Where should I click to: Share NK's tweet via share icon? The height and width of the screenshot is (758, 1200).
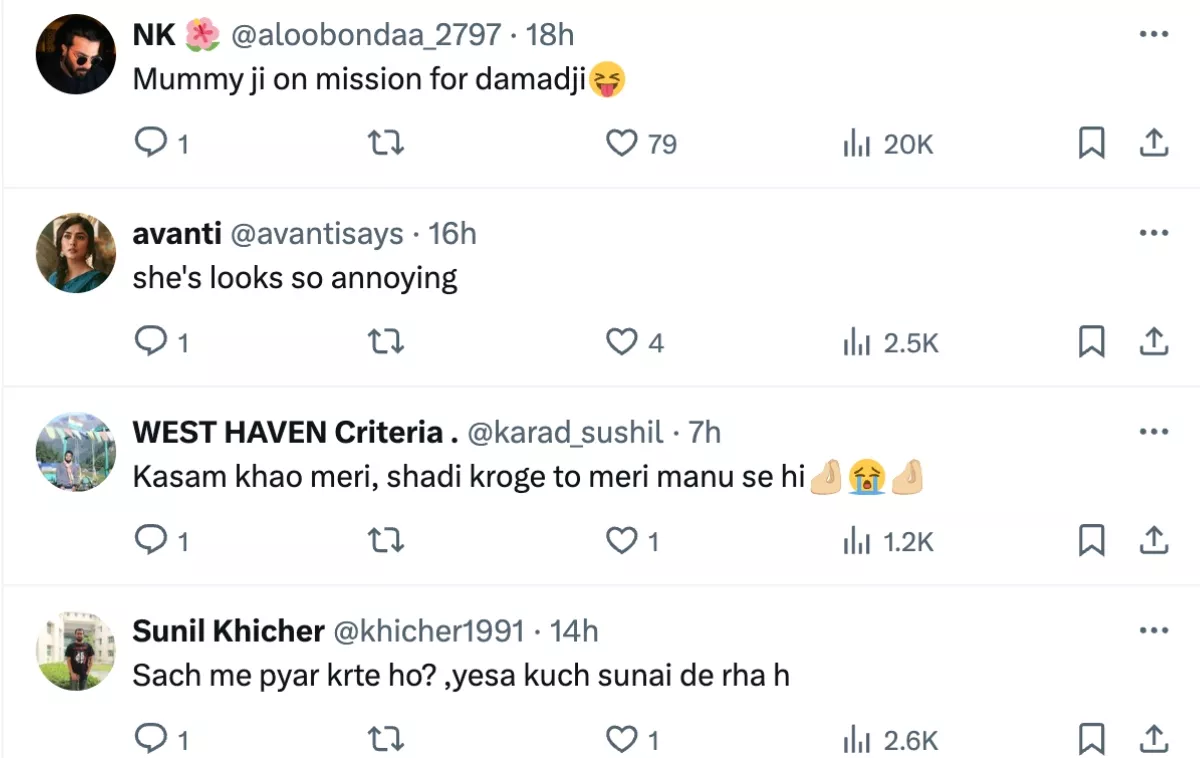click(1154, 144)
